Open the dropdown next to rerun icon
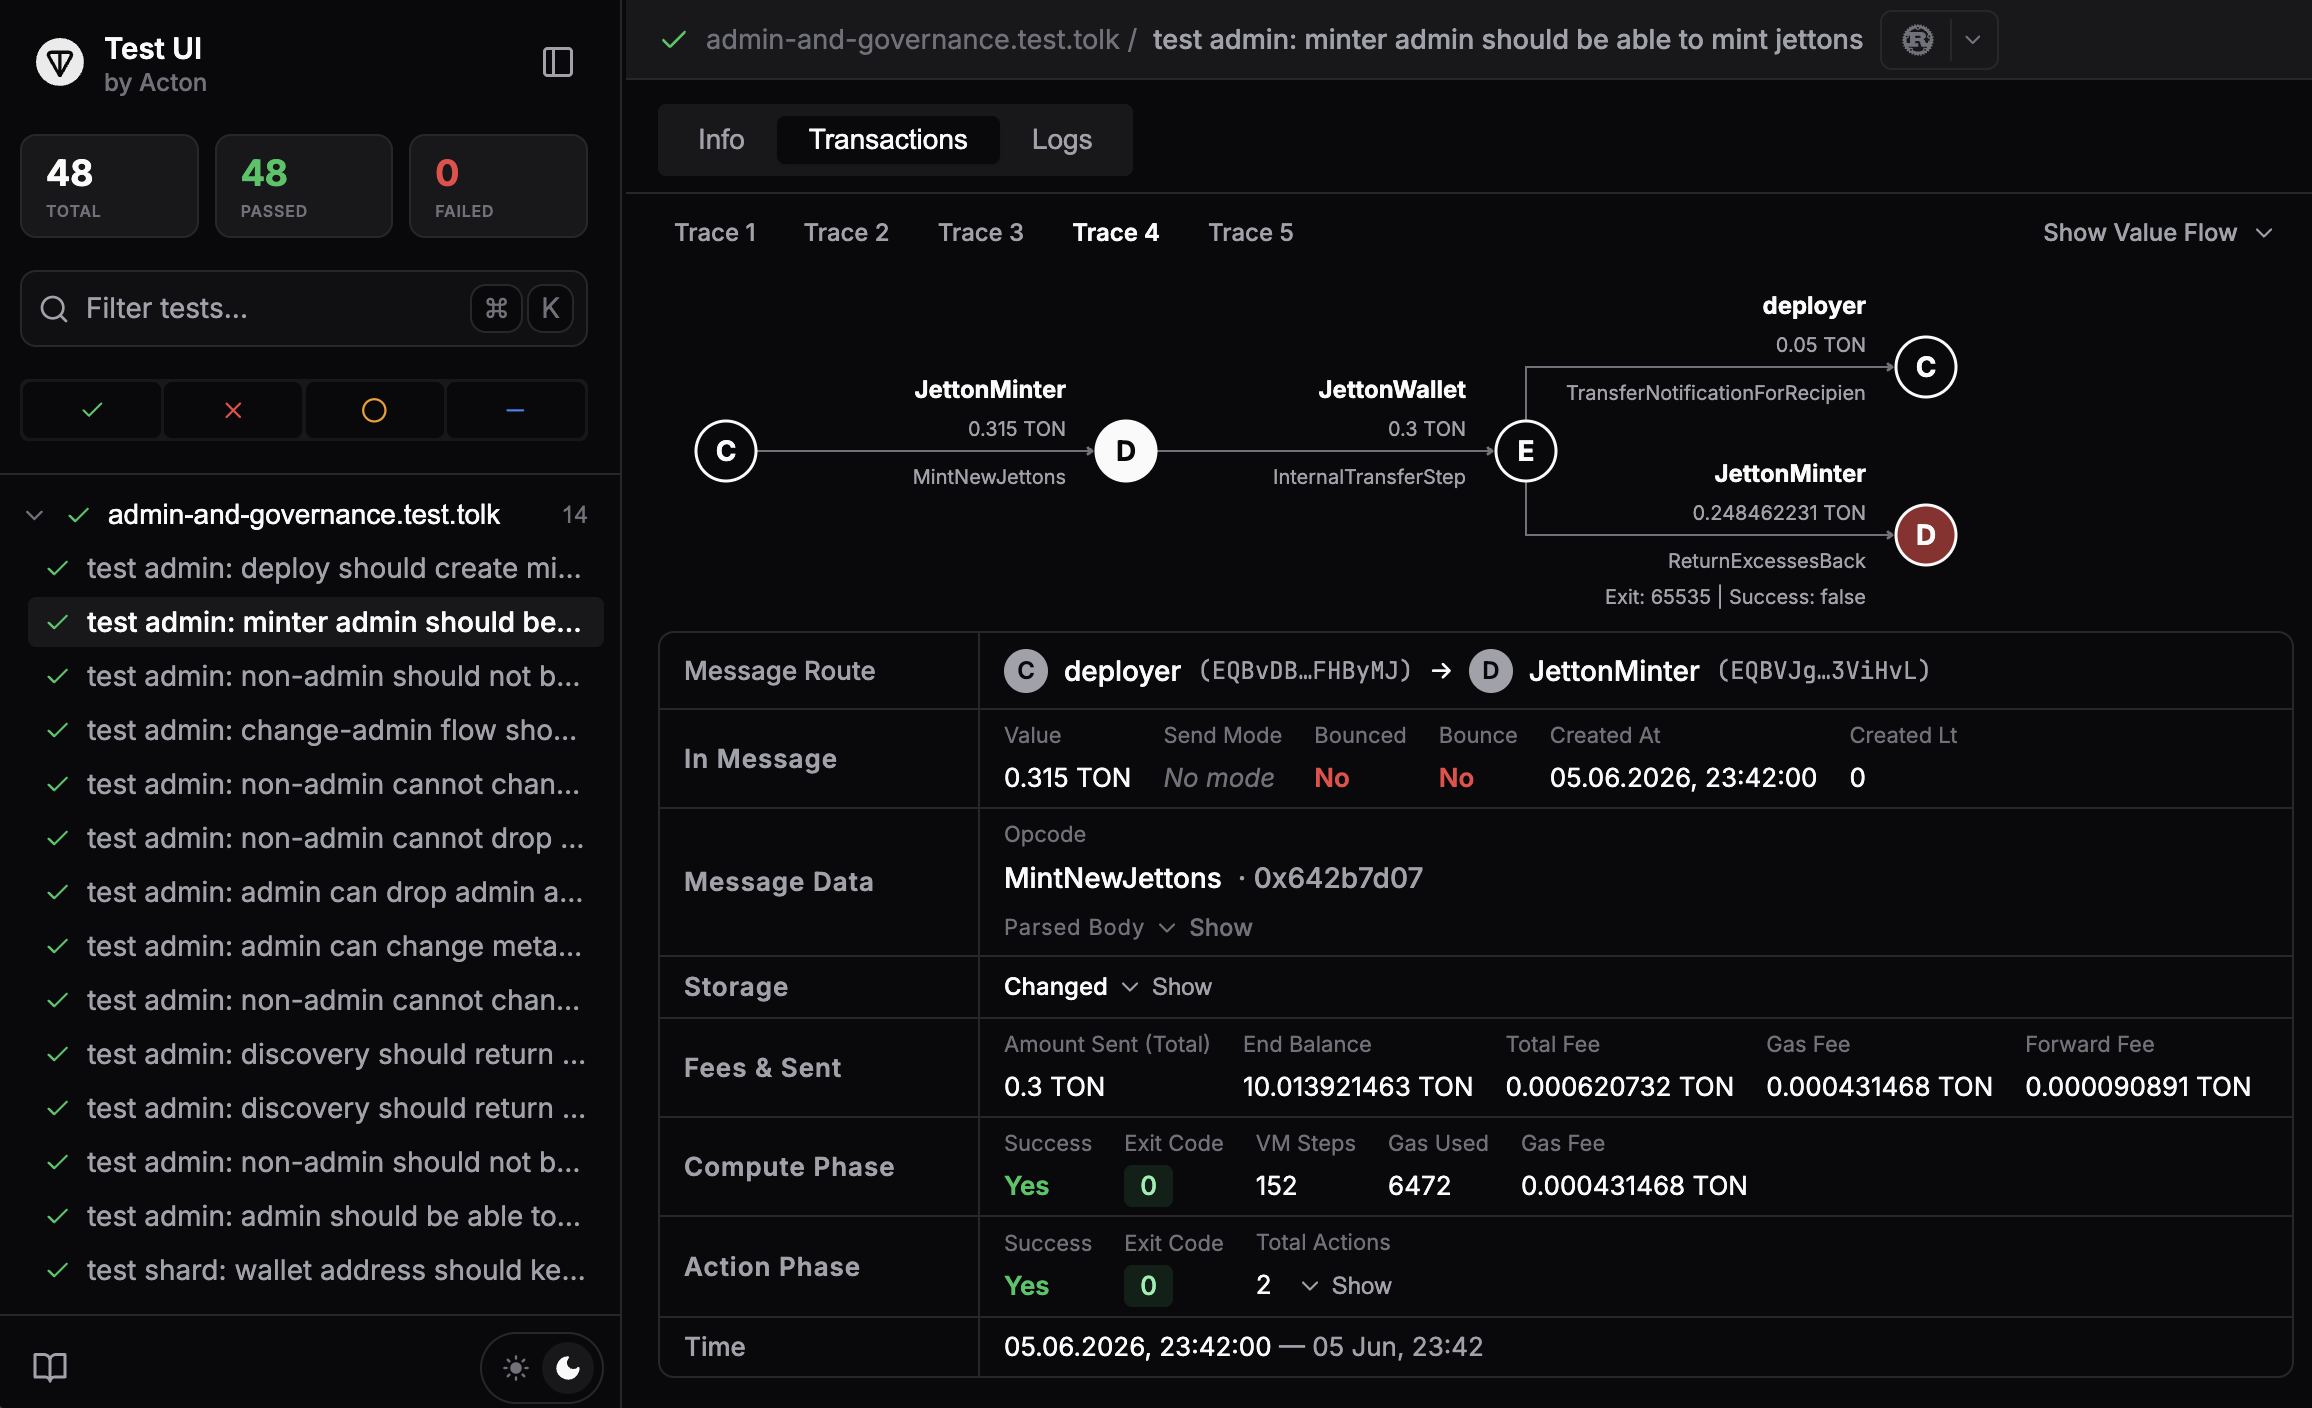 click(1973, 40)
